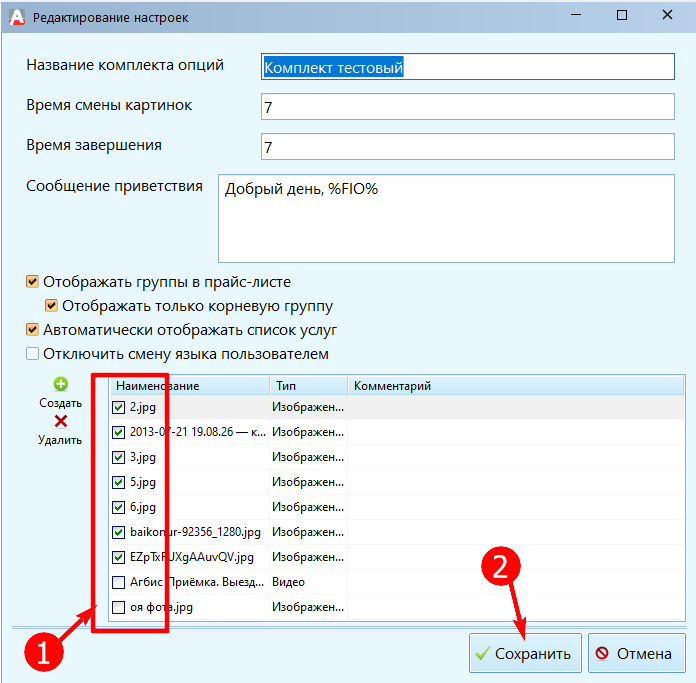Click Изображен... type cell of оя фото.jpg row
Viewport: 696px width, 683px height.
click(308, 607)
